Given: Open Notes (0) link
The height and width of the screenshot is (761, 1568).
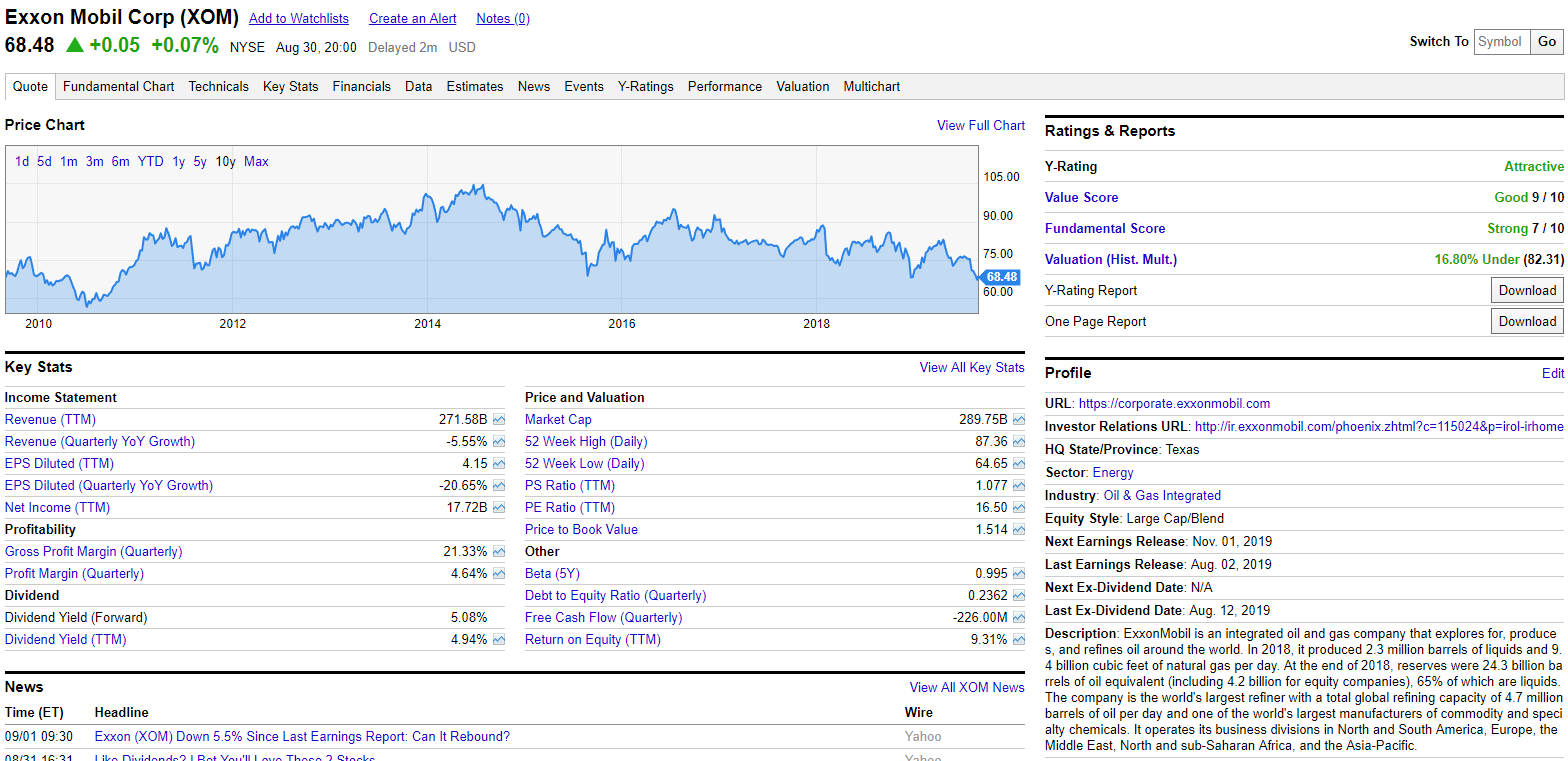Looking at the screenshot, I should click(503, 19).
